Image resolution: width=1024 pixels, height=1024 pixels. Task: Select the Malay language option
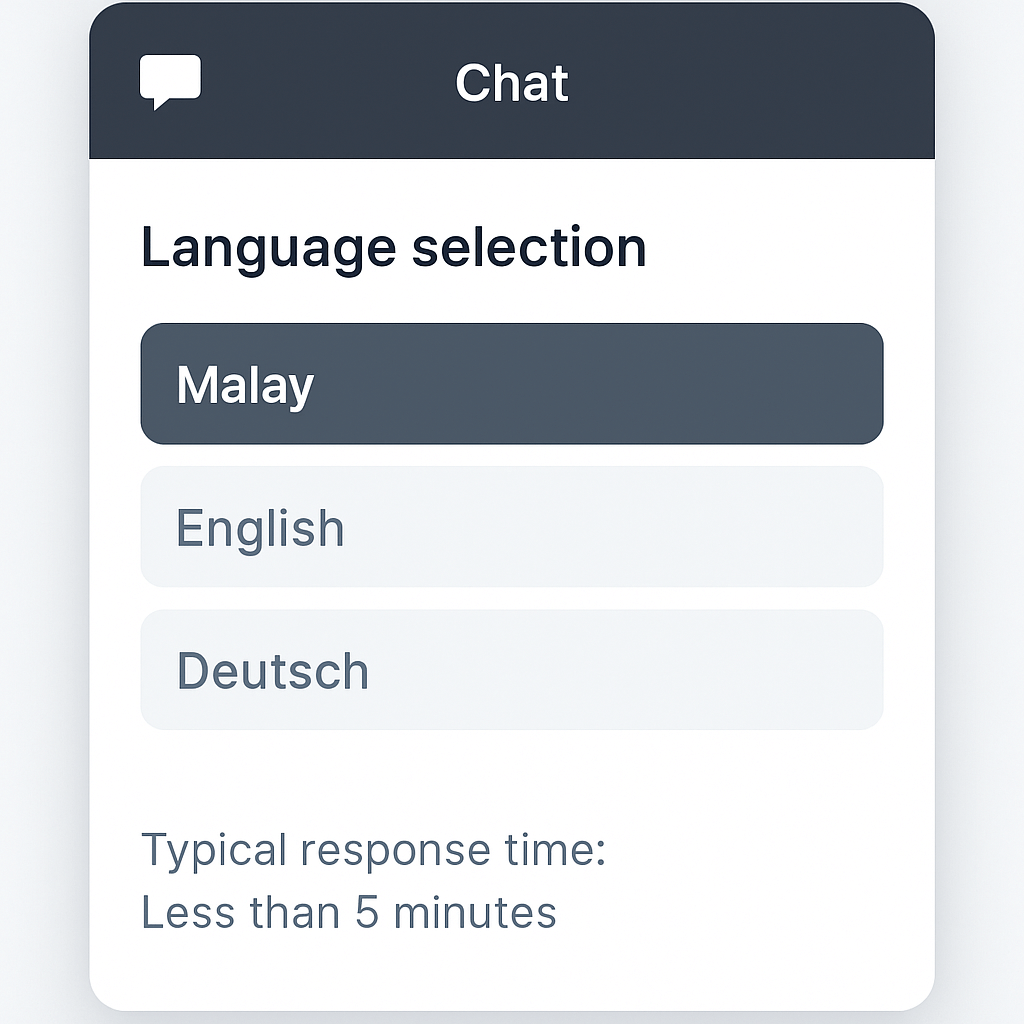click(511, 384)
